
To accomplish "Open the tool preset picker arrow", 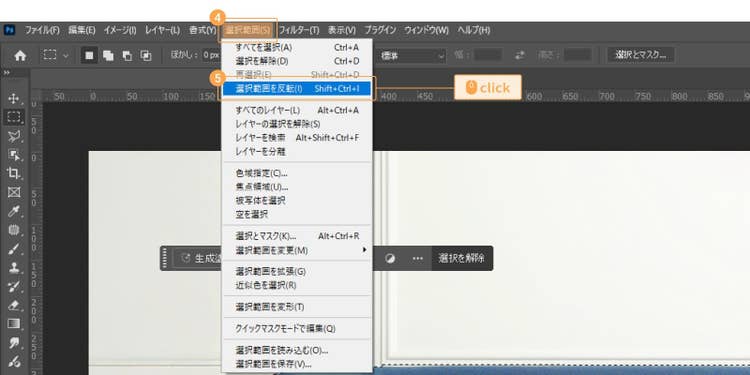I will [66, 56].
